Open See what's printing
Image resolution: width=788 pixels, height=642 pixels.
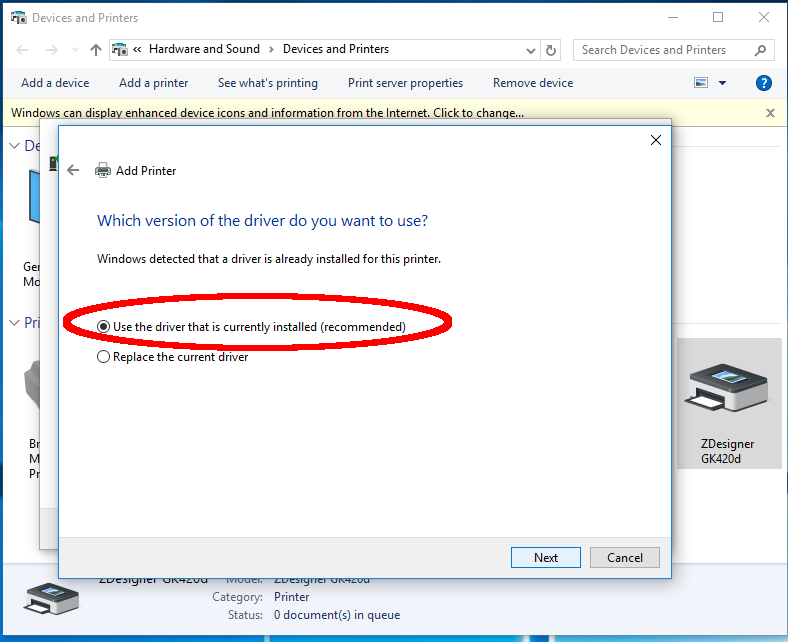(x=268, y=83)
